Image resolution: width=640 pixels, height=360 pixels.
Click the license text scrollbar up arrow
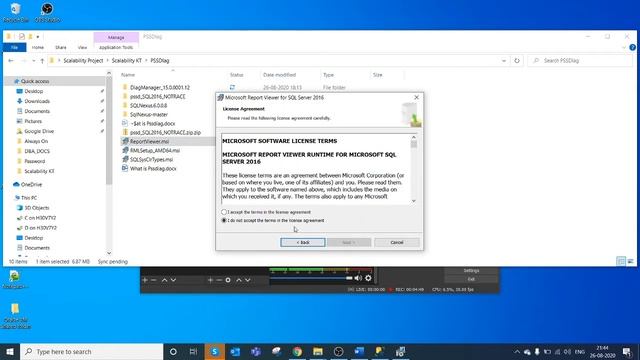(x=413, y=138)
